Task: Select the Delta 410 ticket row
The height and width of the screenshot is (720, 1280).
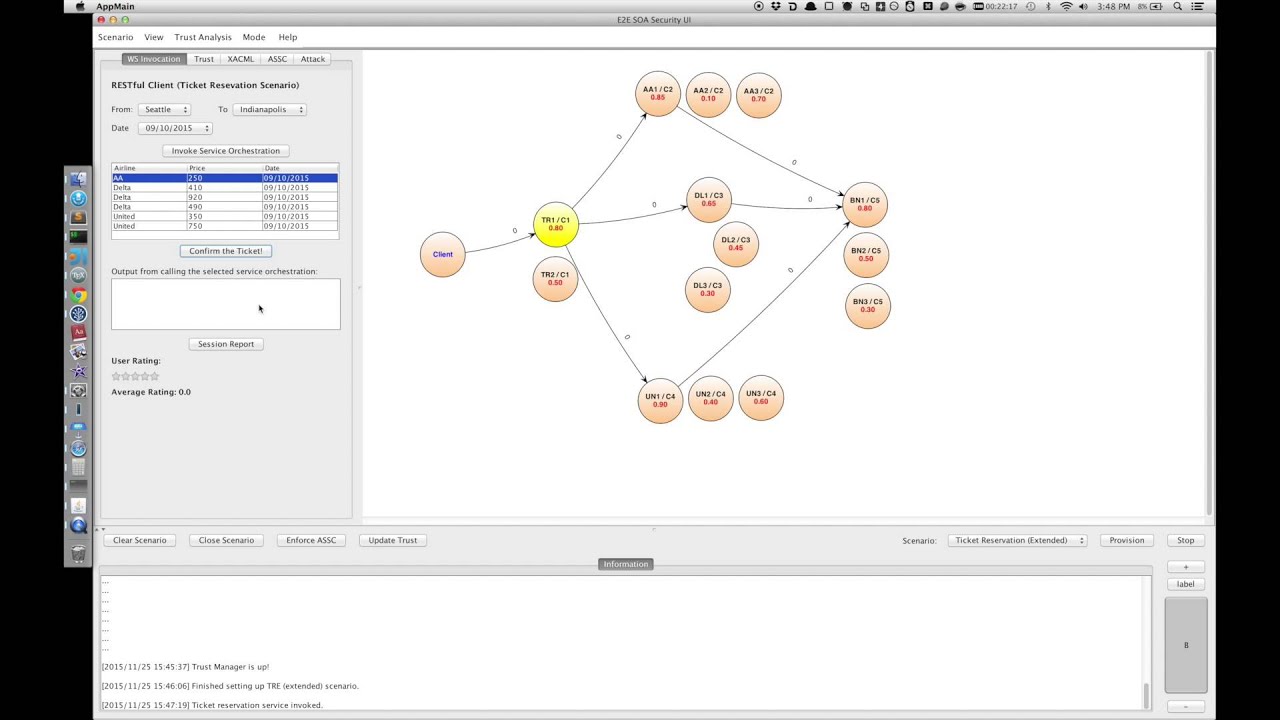Action: 225,188
